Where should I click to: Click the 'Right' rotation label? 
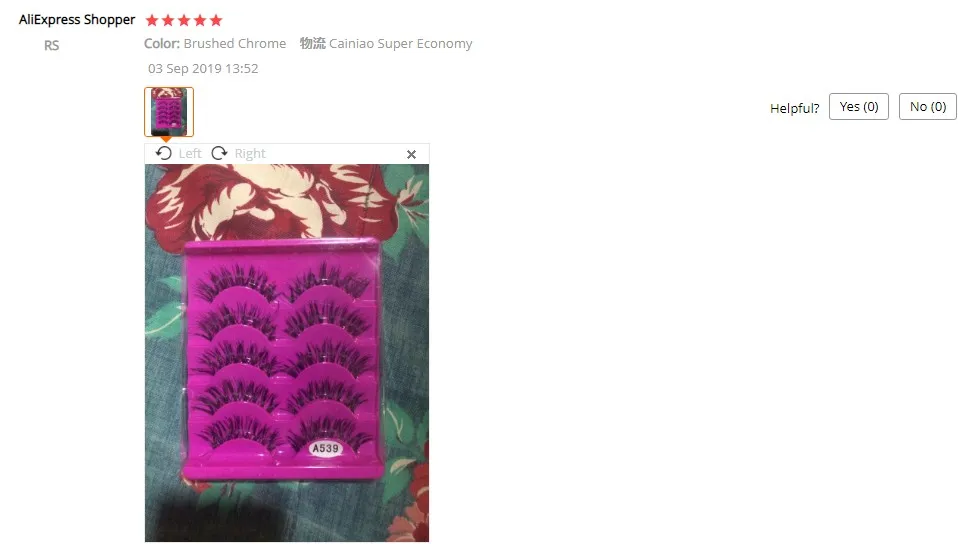(x=250, y=153)
